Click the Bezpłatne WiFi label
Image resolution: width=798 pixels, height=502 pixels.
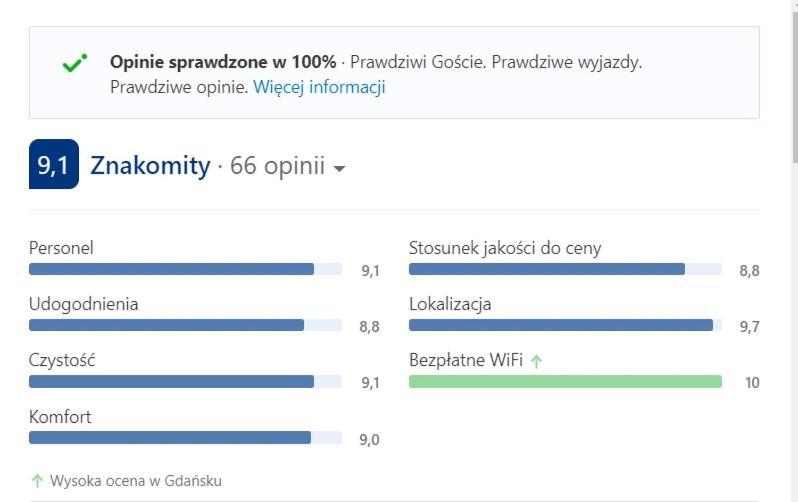click(466, 360)
